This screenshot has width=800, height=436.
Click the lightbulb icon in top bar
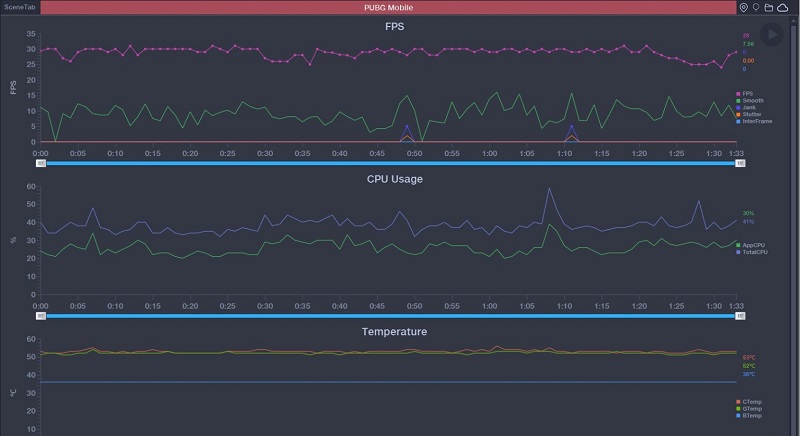pos(756,8)
